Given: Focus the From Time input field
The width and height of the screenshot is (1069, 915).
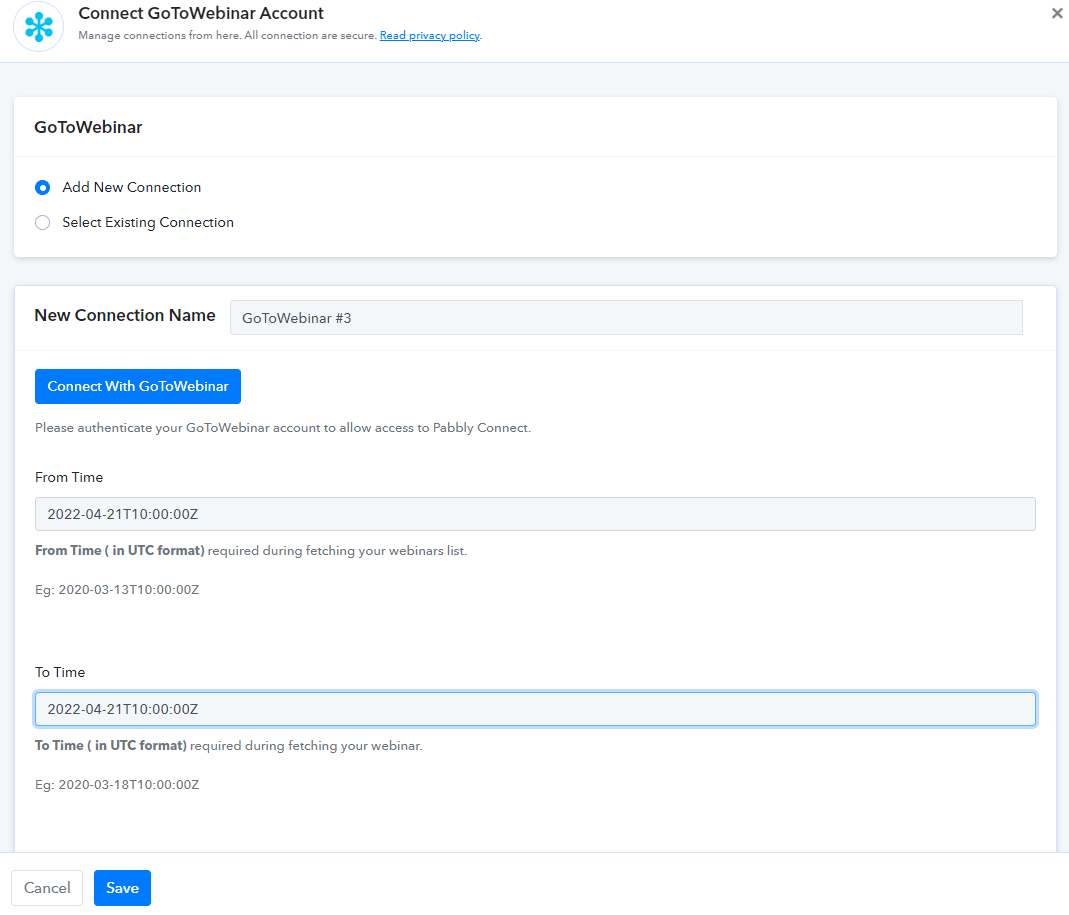Looking at the screenshot, I should (535, 514).
